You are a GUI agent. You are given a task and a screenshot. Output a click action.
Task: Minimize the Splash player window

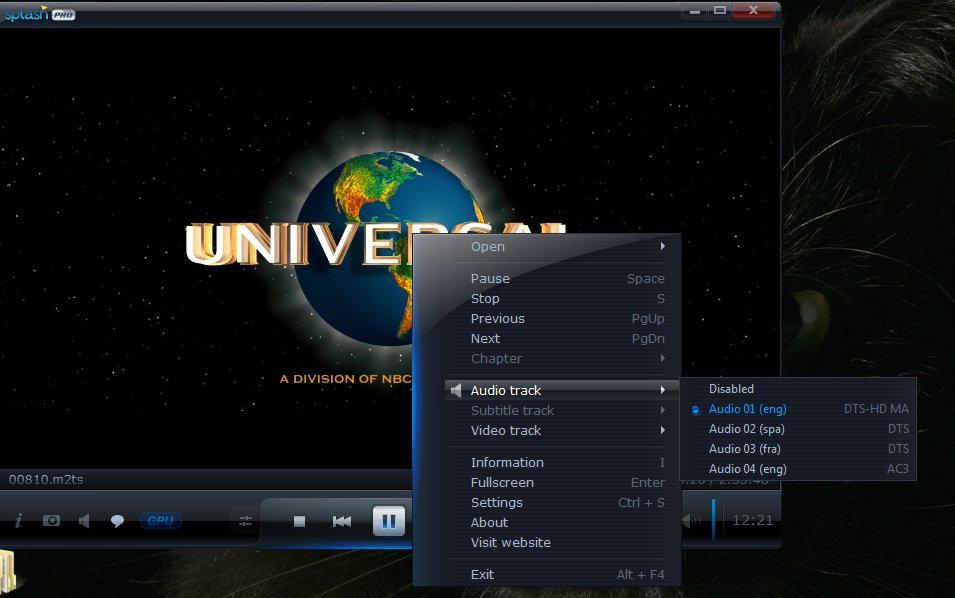pos(694,10)
